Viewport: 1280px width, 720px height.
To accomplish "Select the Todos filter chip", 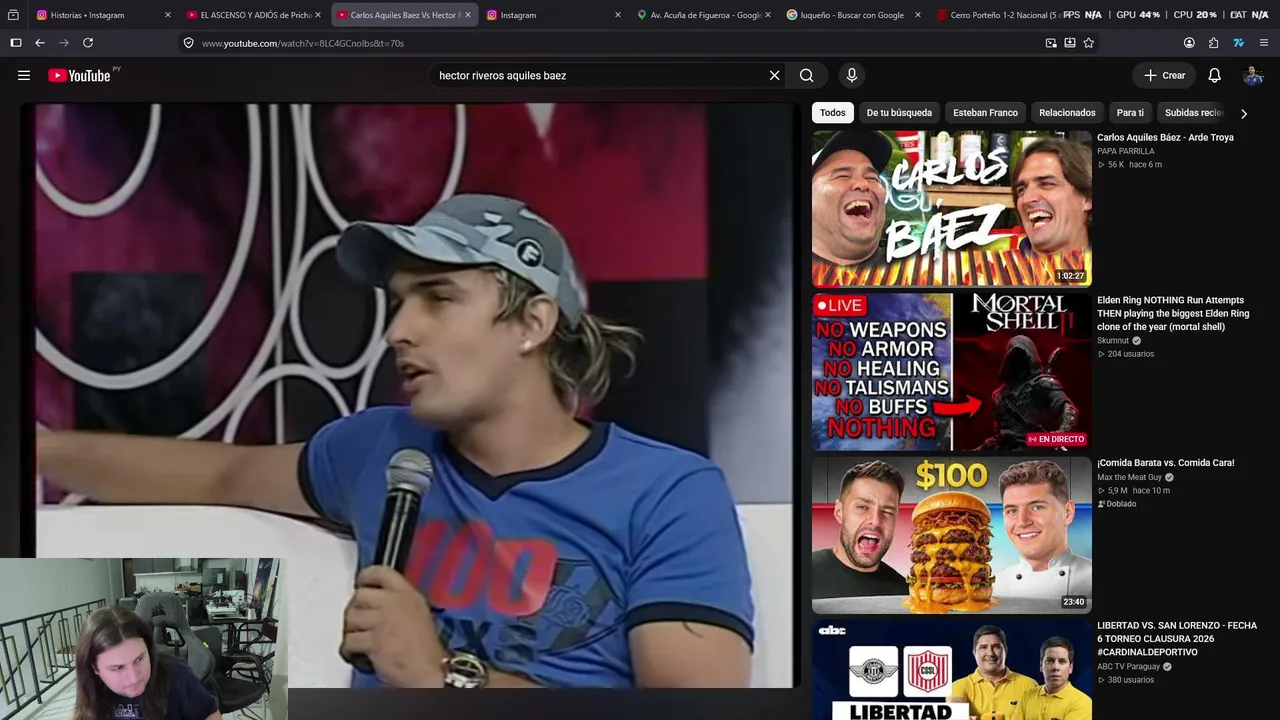I will click(833, 113).
